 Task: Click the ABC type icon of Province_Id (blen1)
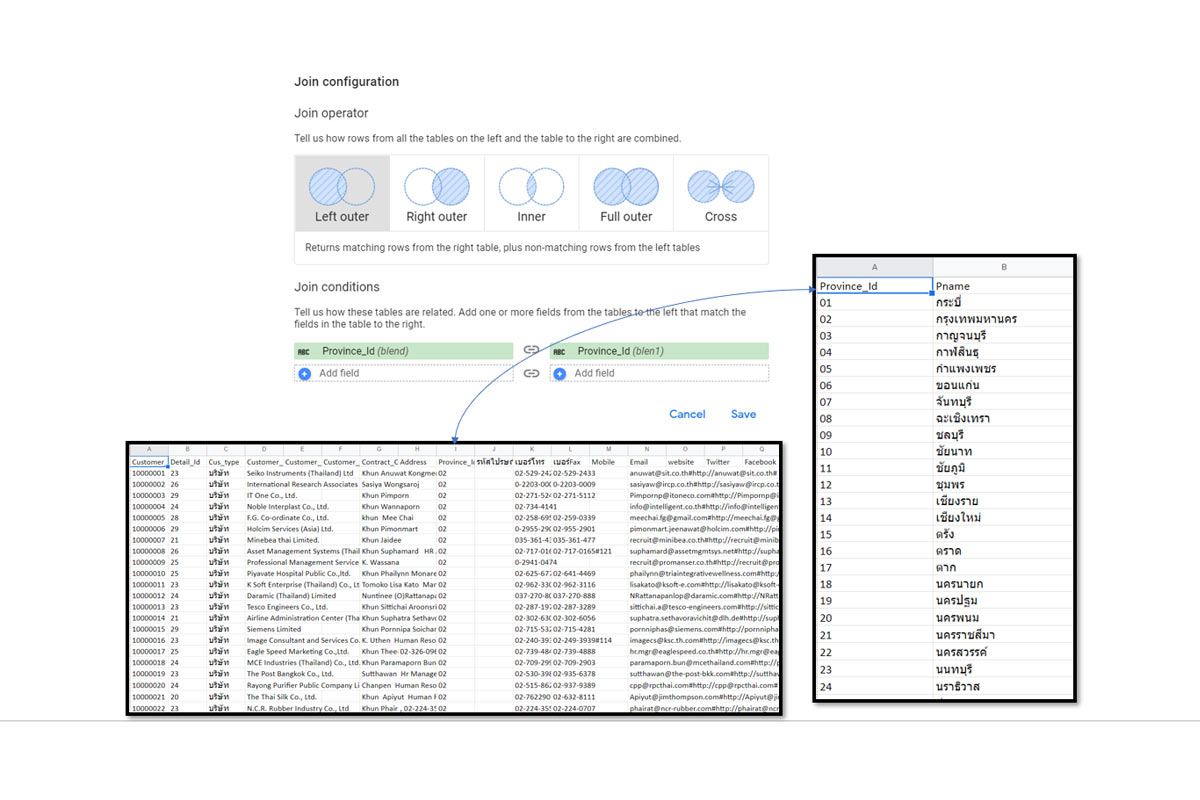tap(559, 352)
